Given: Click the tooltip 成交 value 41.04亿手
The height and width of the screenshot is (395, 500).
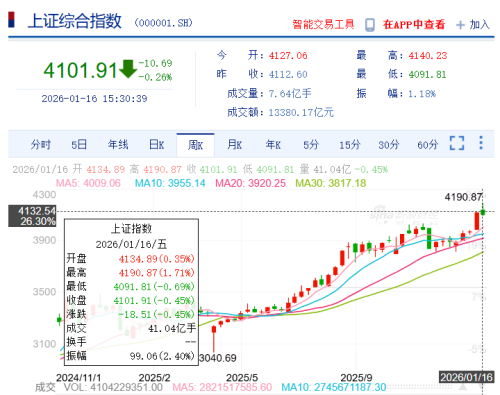Looking at the screenshot, I should (x=172, y=329).
